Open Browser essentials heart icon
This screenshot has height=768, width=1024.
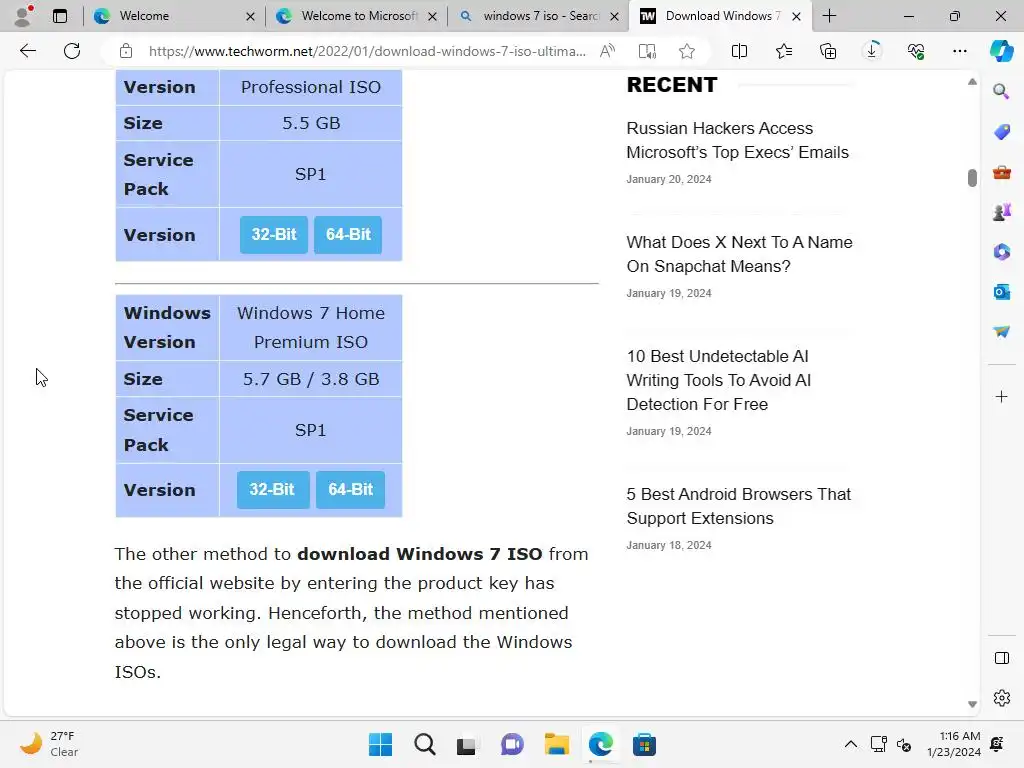tap(916, 51)
